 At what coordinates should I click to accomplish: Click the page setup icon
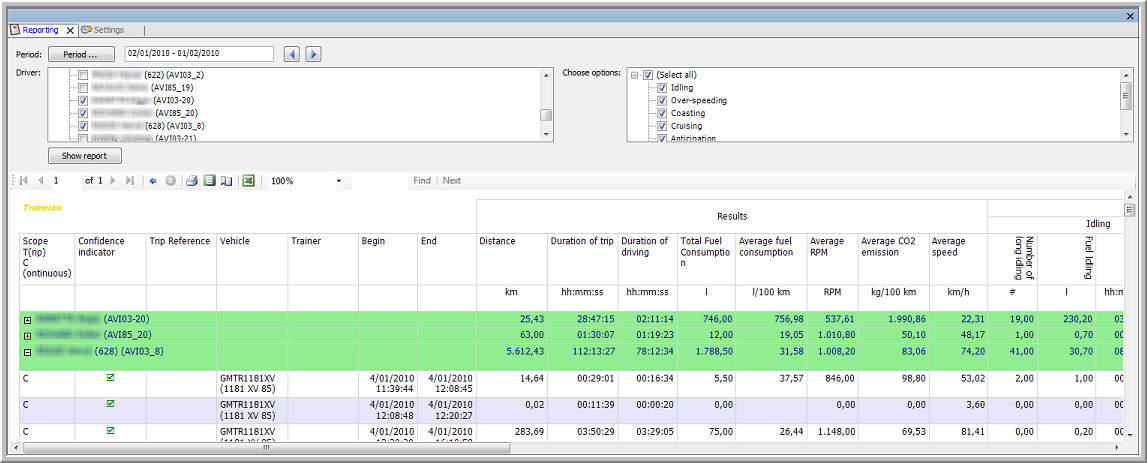coord(226,181)
